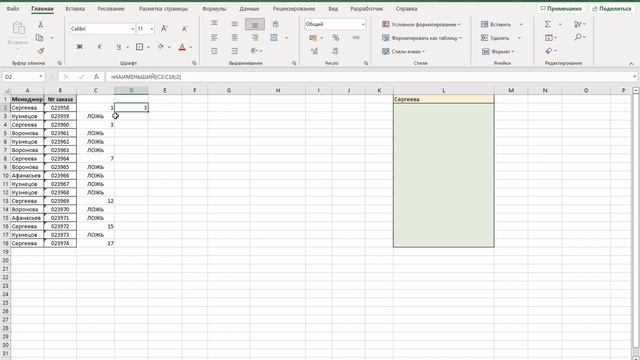Open Условное форматирование menu
The image size is (640, 360).
point(421,24)
